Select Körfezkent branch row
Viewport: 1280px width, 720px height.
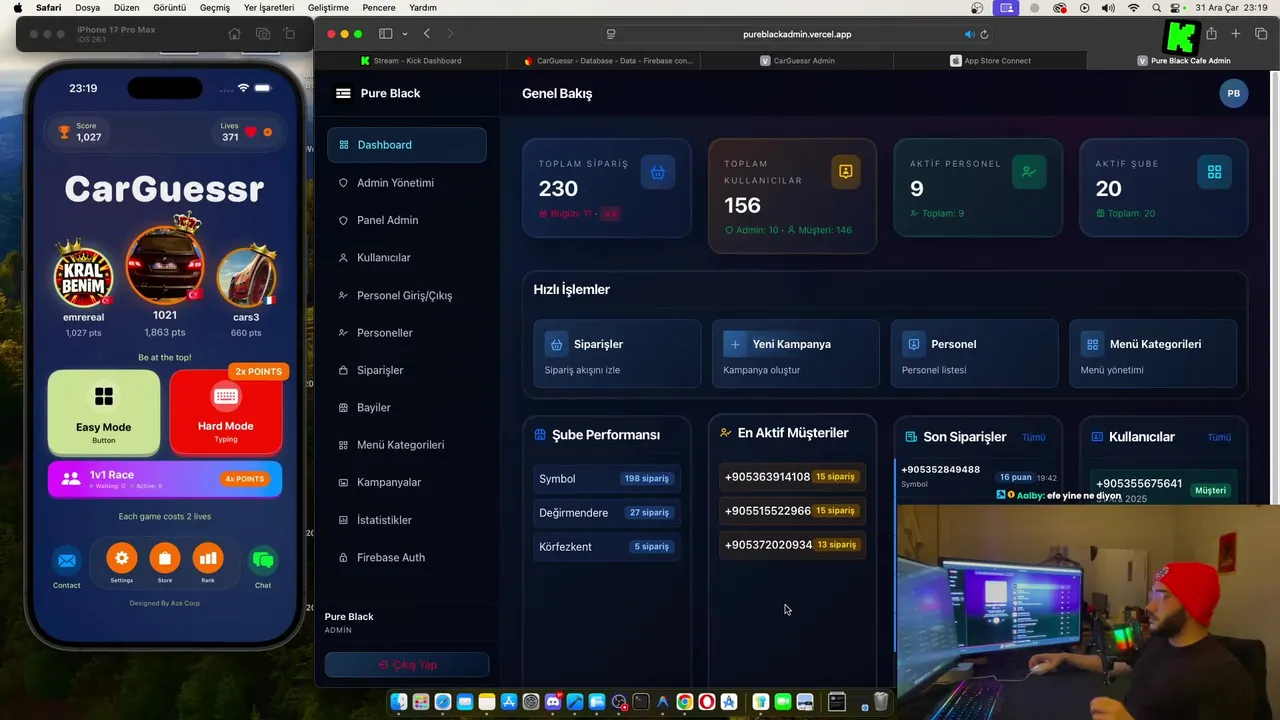(607, 547)
